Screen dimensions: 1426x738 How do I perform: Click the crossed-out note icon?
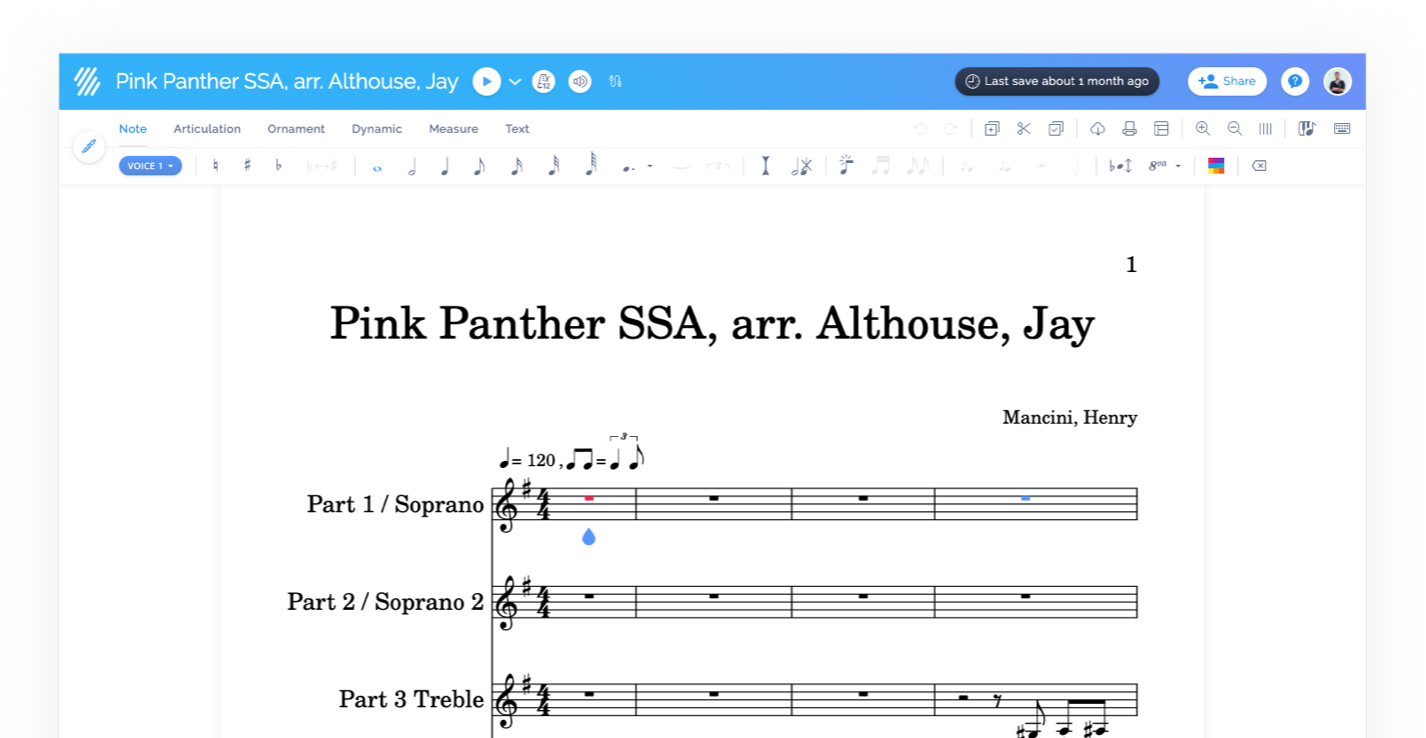[801, 166]
